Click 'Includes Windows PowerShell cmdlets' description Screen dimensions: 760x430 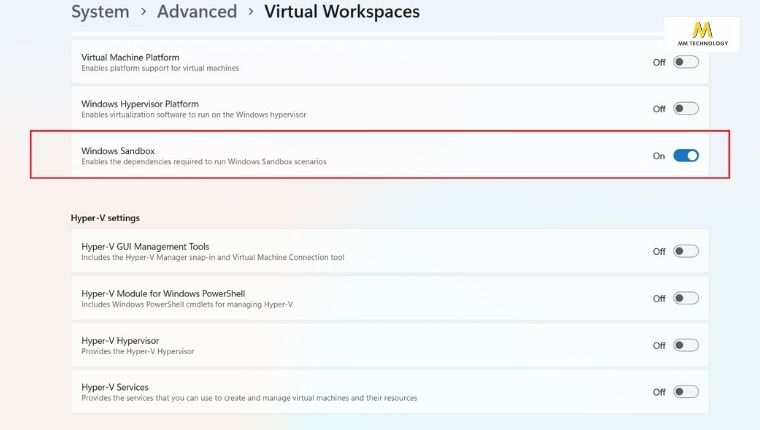187,304
